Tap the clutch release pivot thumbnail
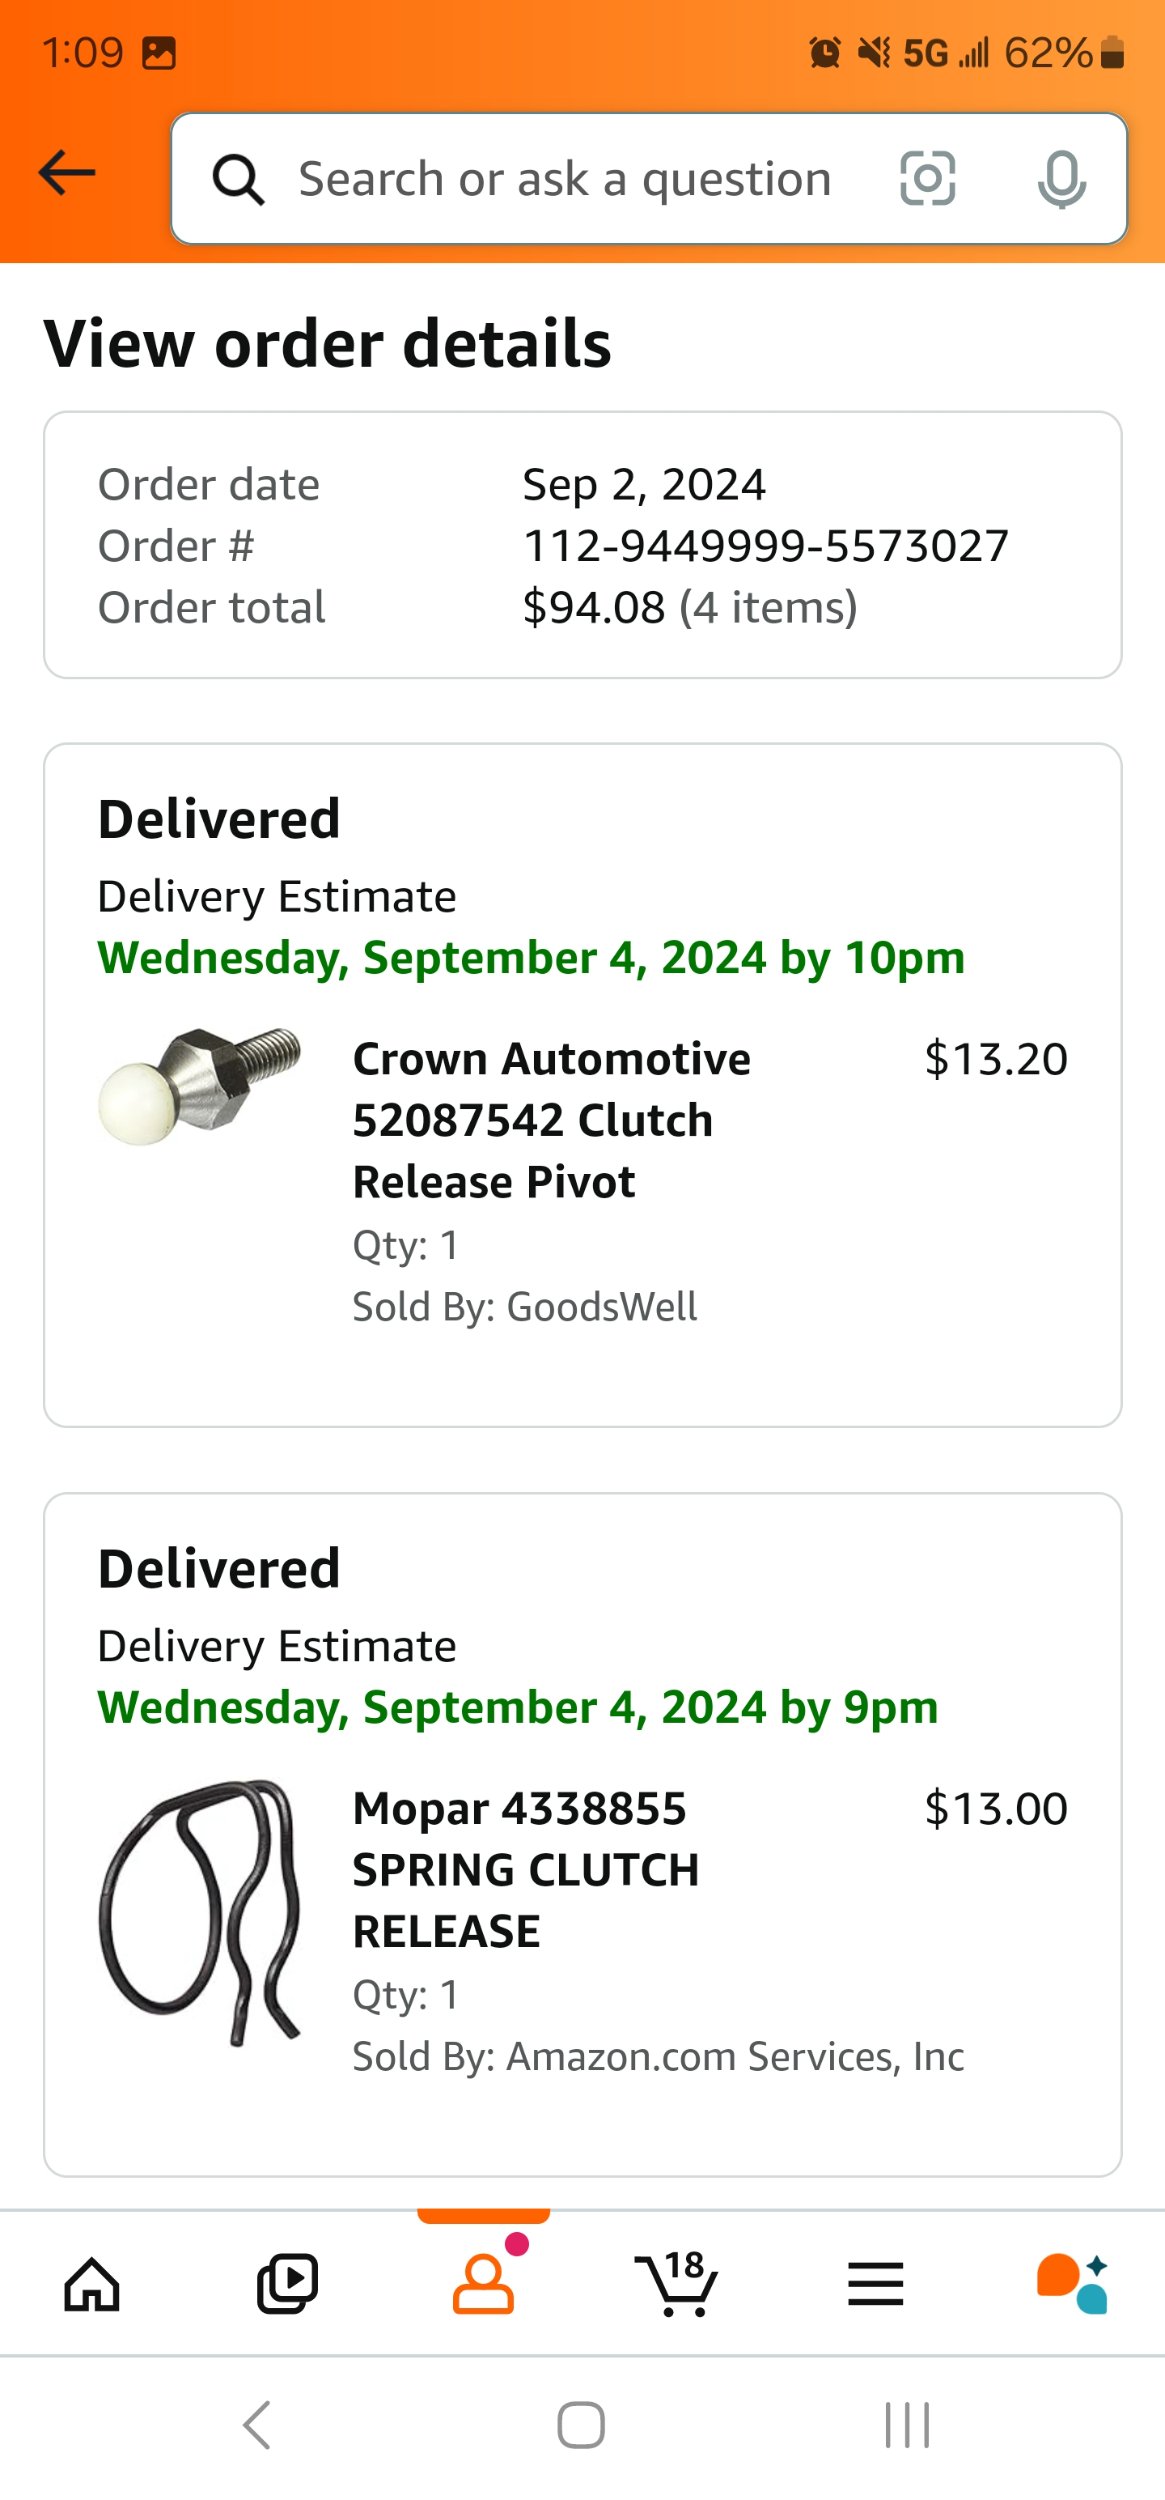1165x2500 pixels. tap(200, 1086)
